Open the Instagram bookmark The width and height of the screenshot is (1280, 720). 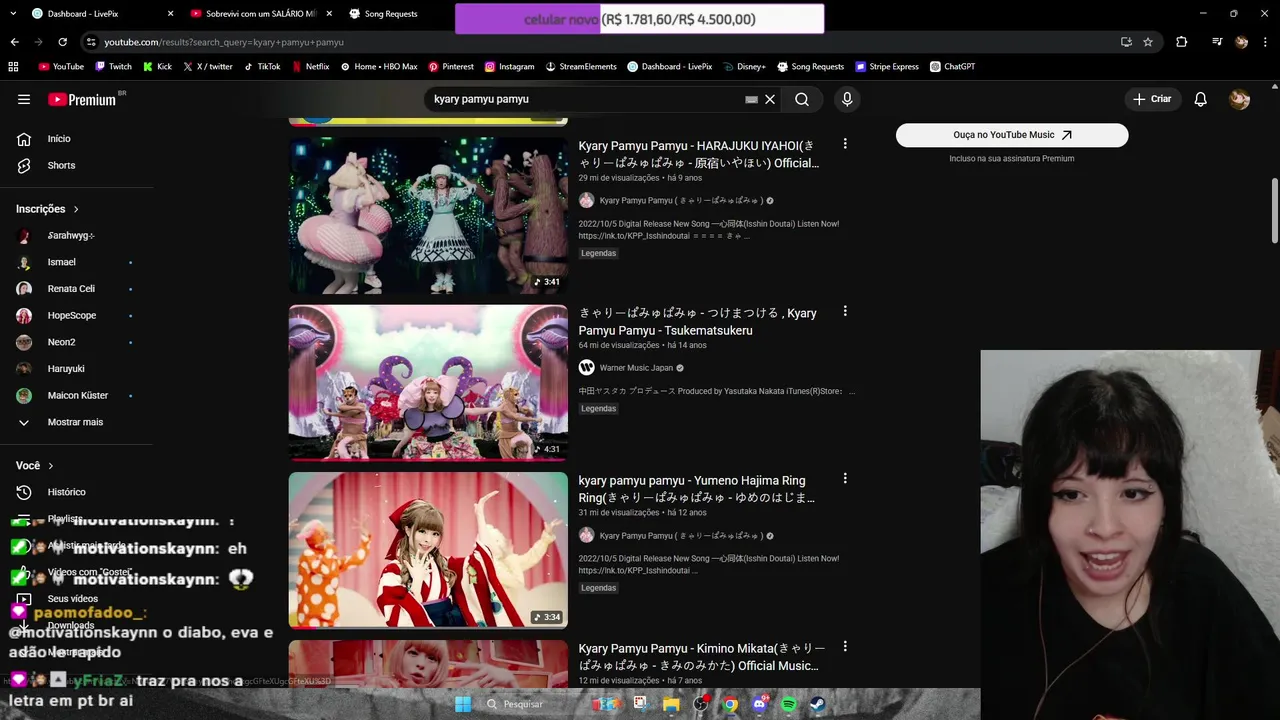pyautogui.click(x=509, y=67)
